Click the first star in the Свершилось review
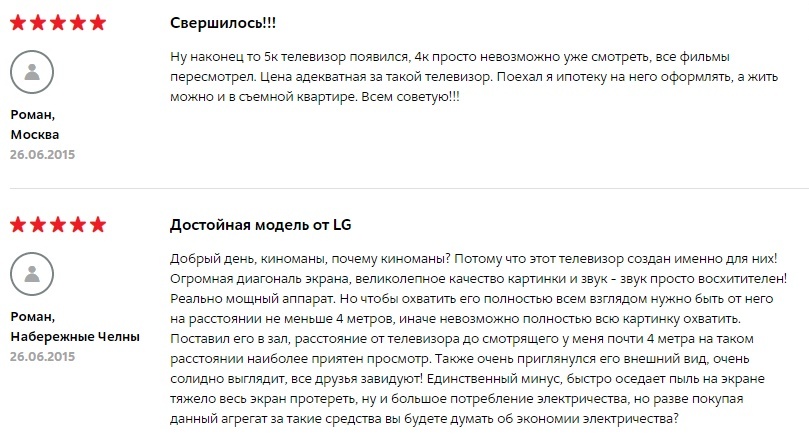This screenshot has height=441, width=809. coord(18,23)
